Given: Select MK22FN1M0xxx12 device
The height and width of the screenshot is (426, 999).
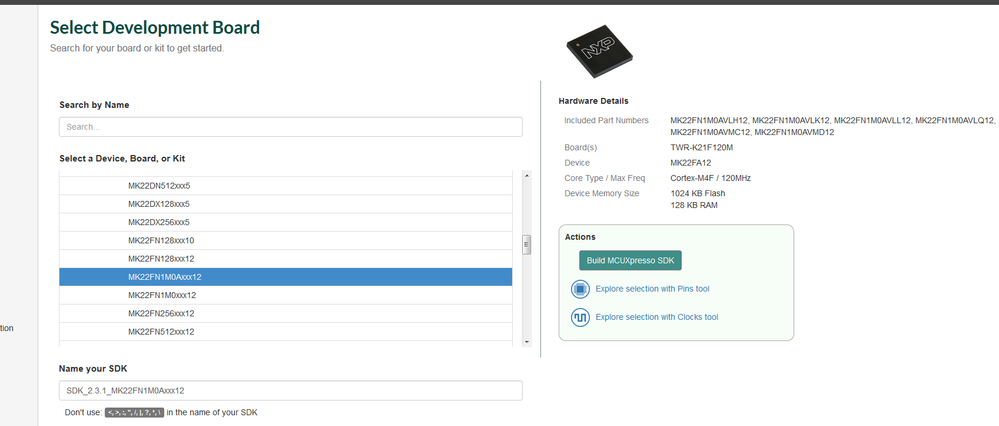Looking at the screenshot, I should [285, 295].
